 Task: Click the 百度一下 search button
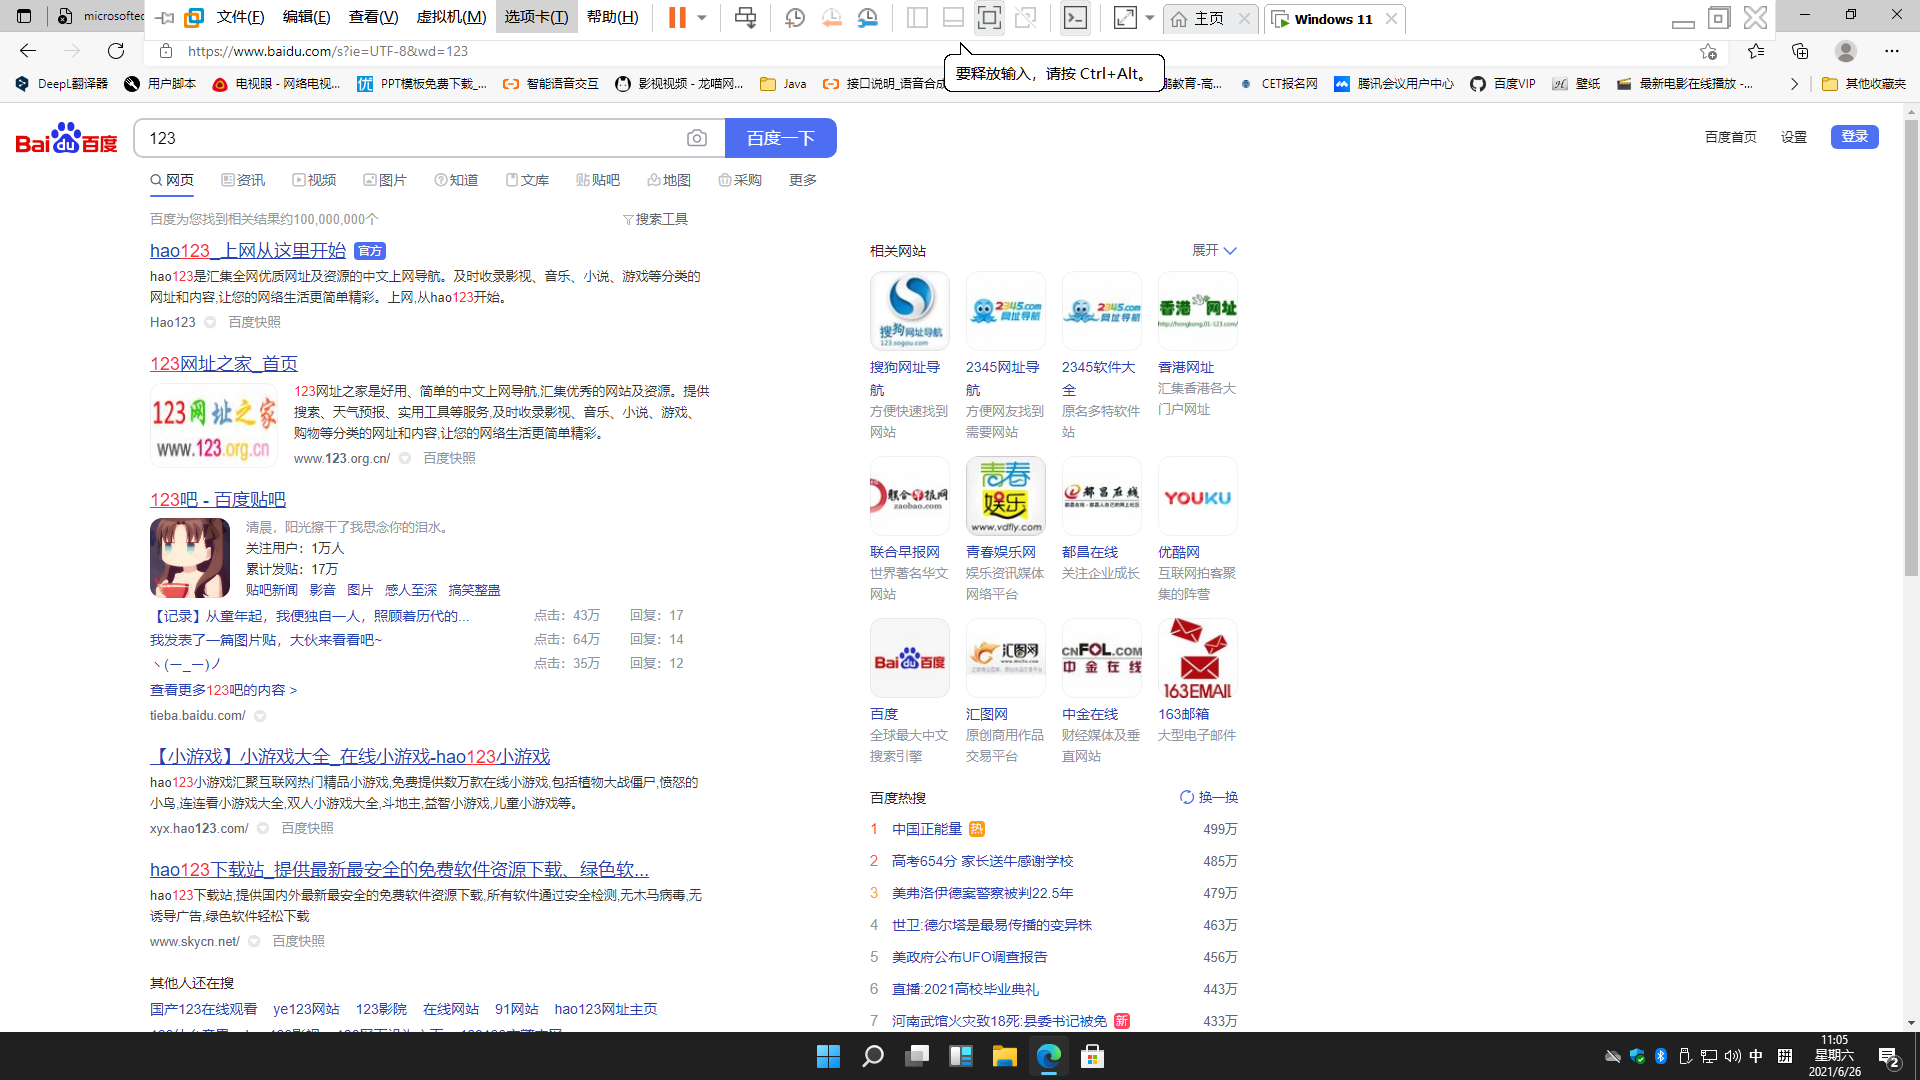[x=780, y=138]
